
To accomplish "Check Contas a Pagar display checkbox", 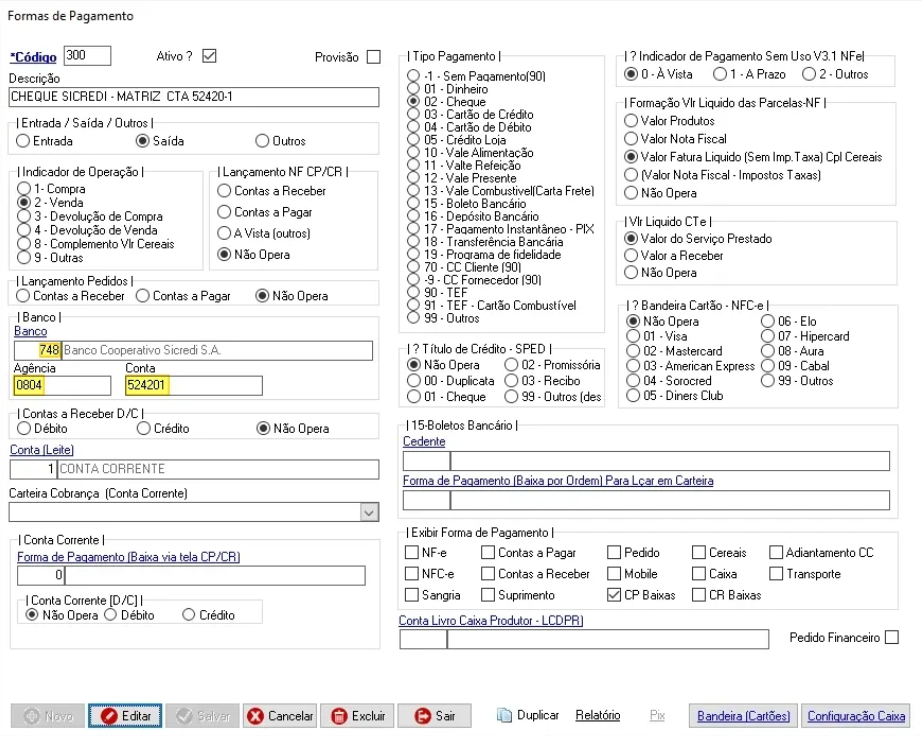I will point(488,553).
